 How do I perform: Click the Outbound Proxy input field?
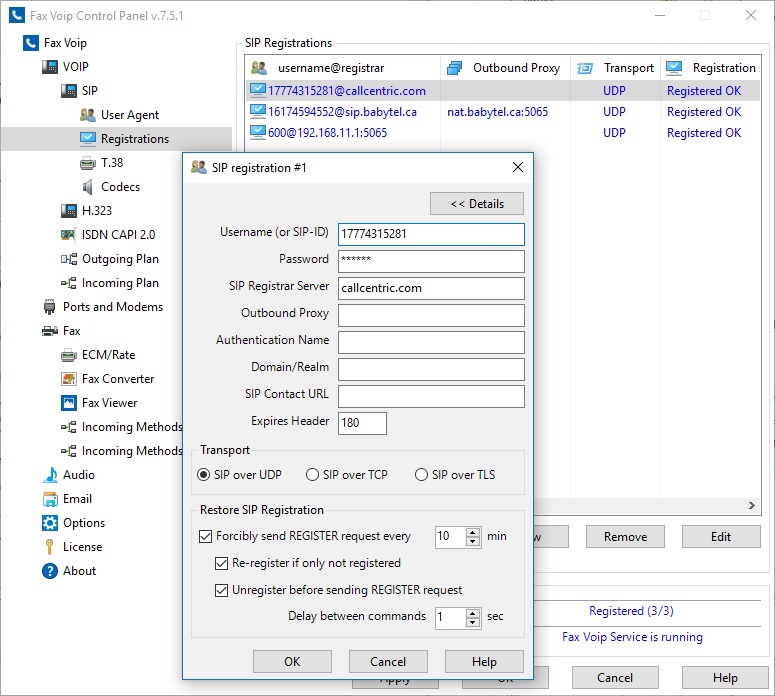tap(431, 315)
